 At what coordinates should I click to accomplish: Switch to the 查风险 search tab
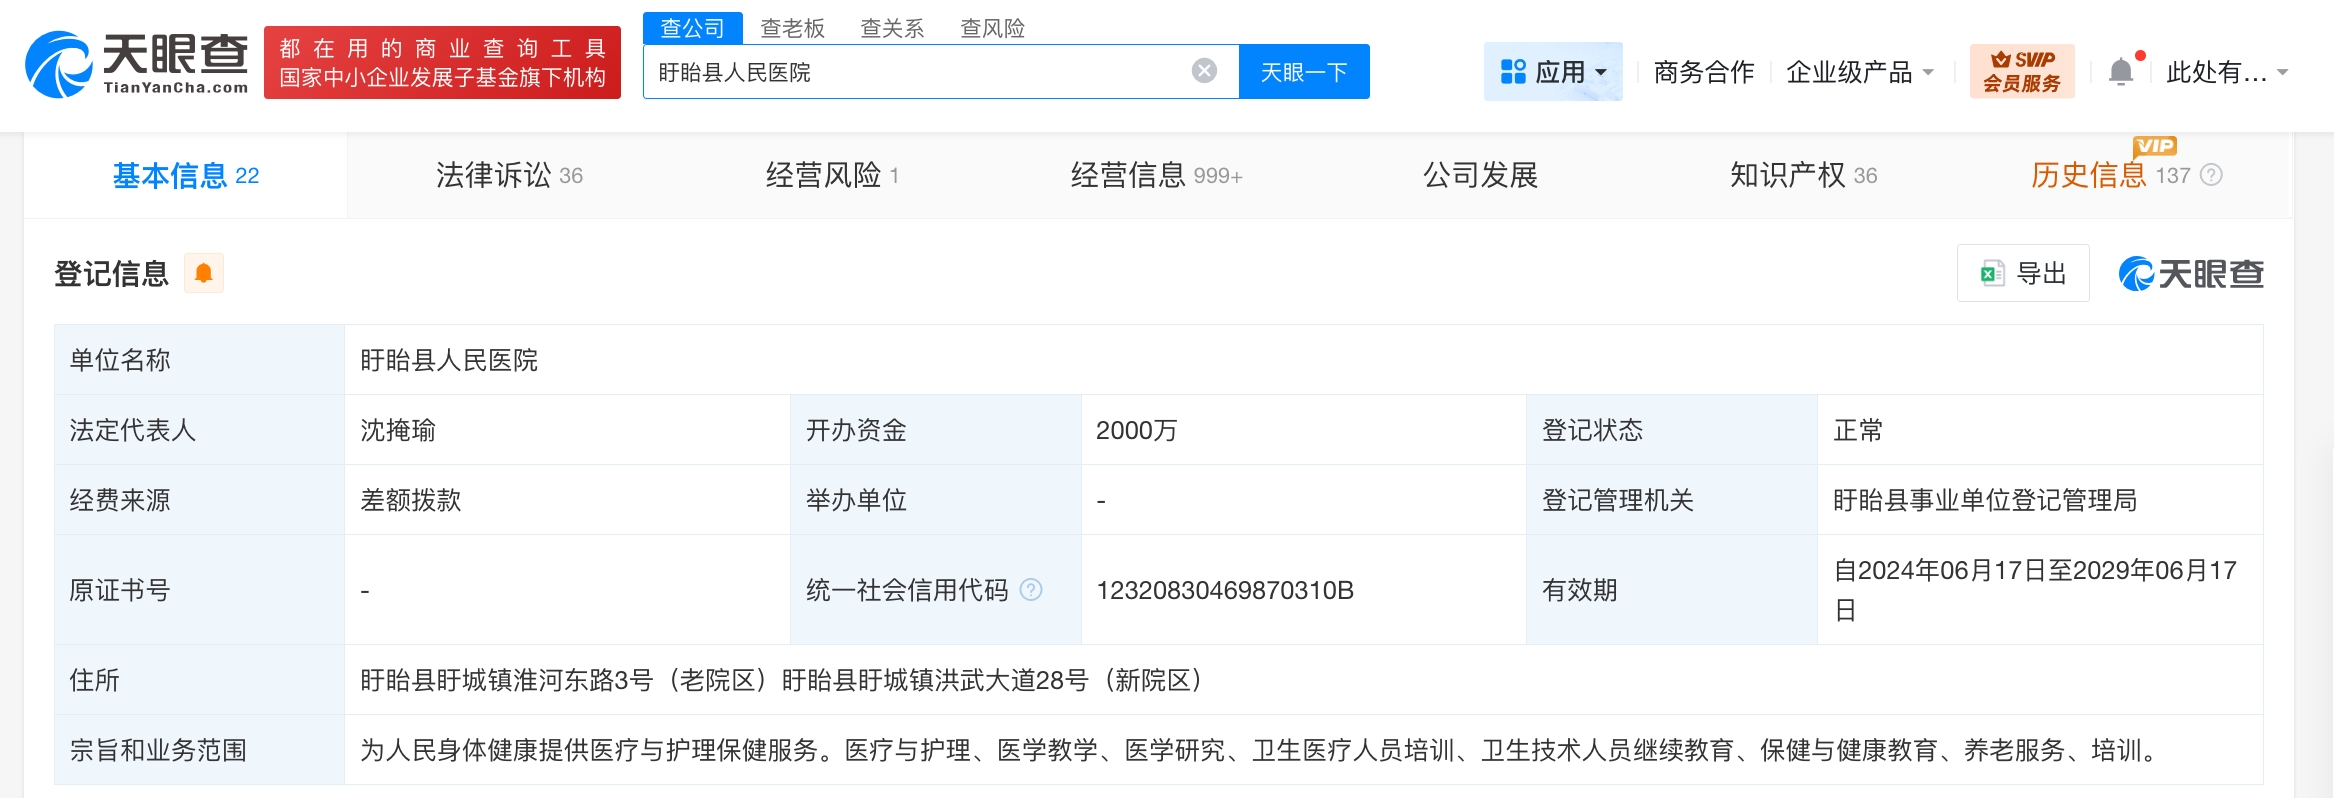992,28
